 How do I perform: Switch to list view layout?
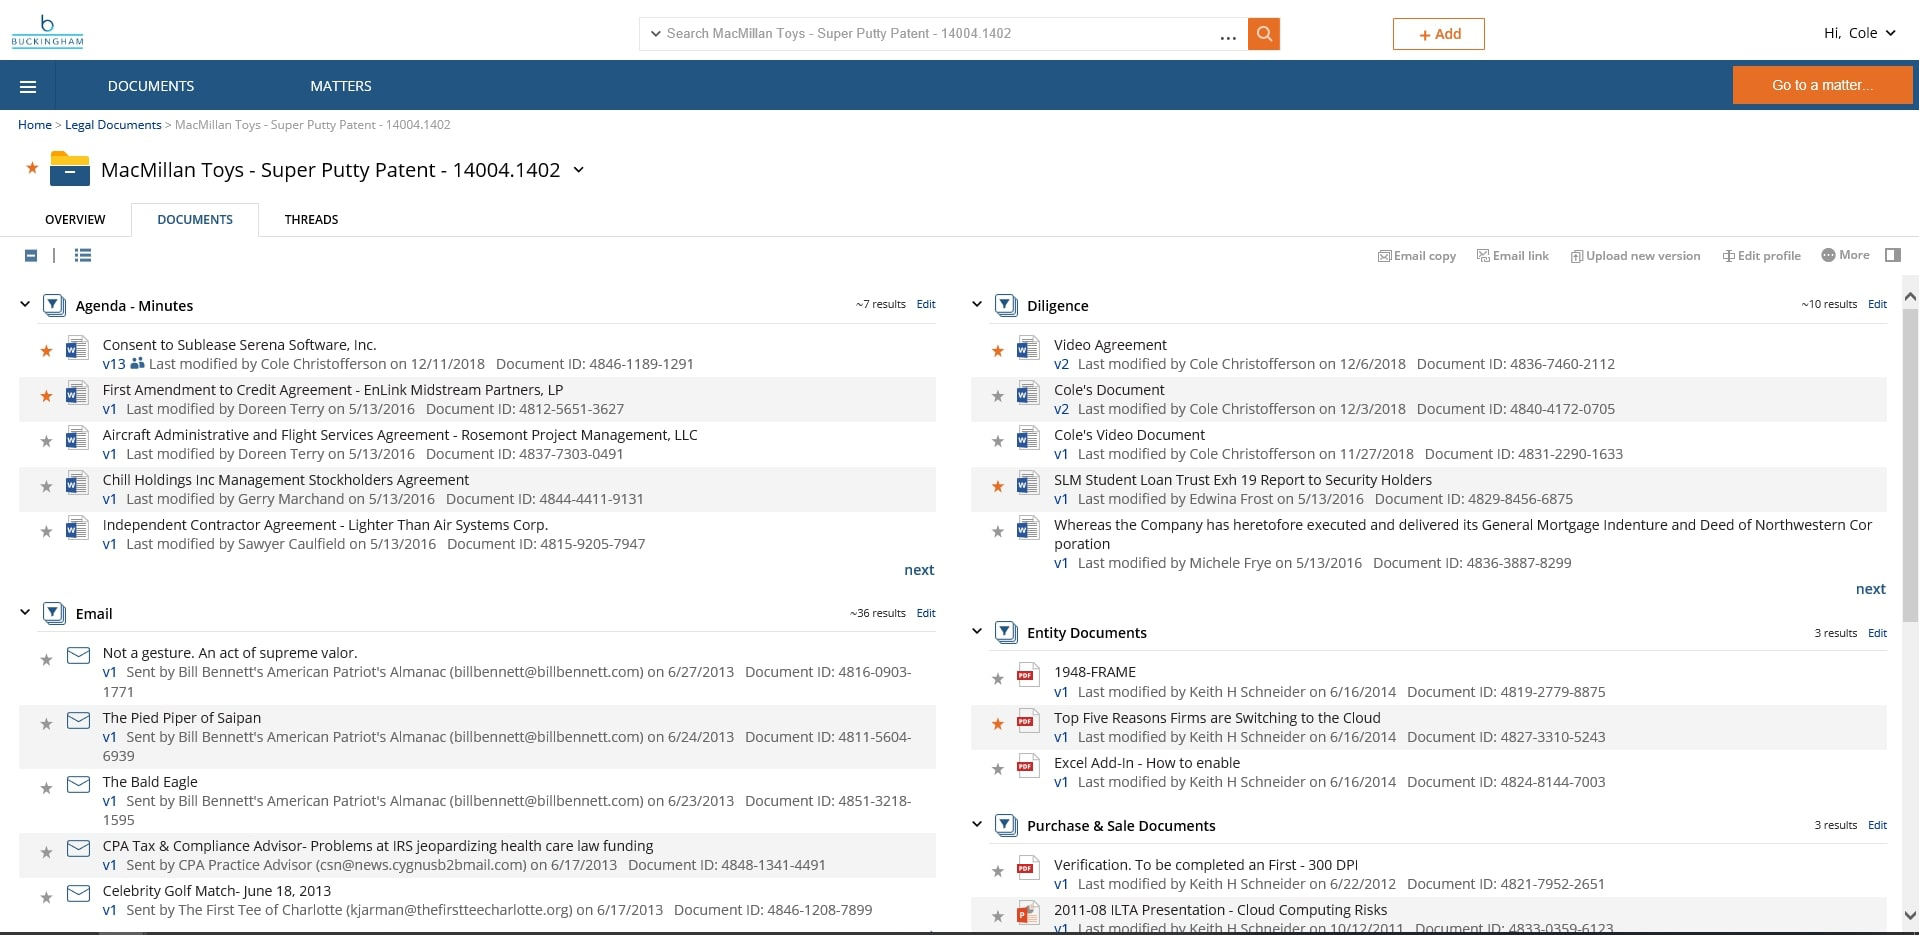[83, 255]
